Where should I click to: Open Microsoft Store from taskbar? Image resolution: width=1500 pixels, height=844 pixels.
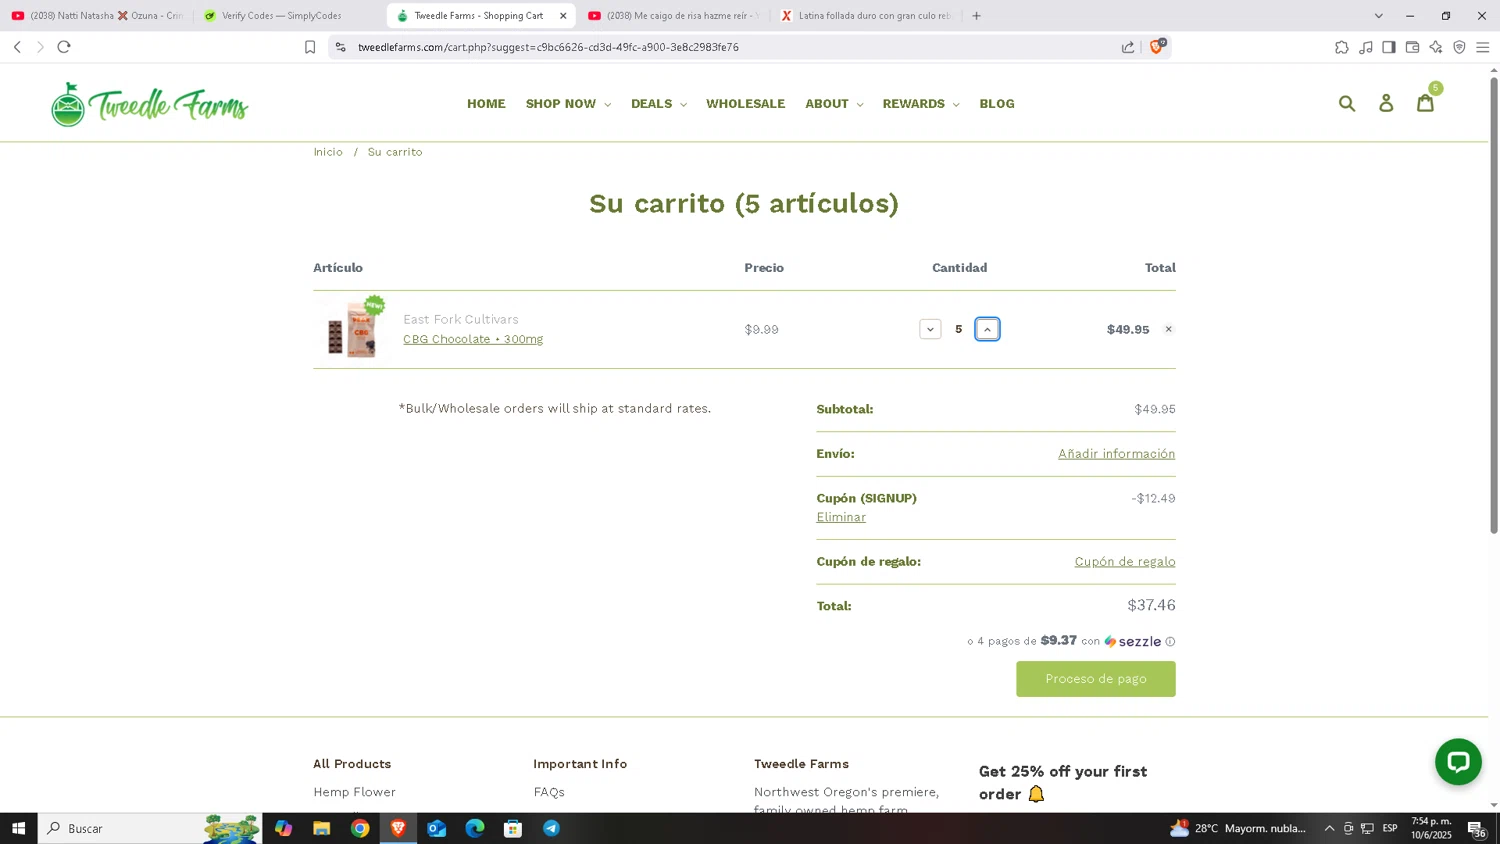513,828
